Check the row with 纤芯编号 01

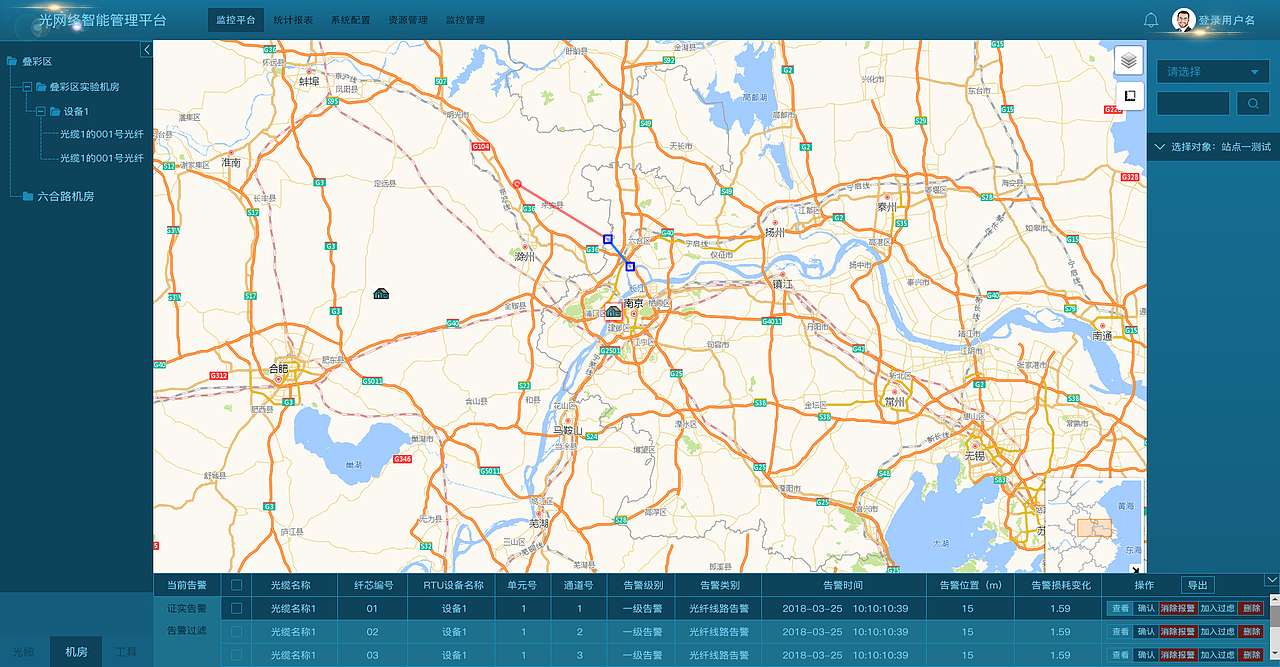237,608
